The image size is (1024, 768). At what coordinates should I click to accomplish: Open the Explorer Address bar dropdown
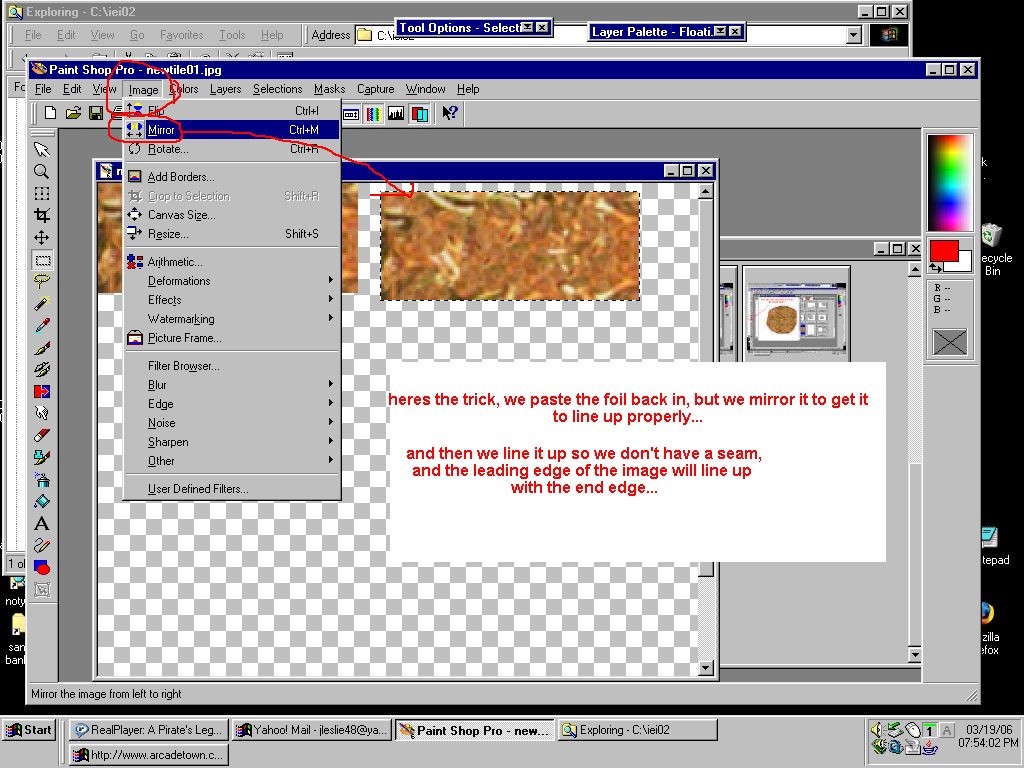click(x=854, y=35)
